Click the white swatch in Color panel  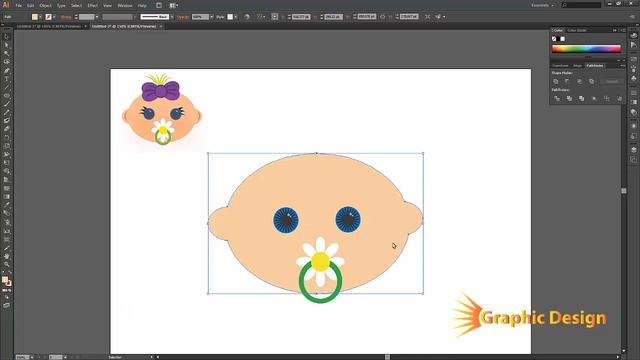pos(563,39)
